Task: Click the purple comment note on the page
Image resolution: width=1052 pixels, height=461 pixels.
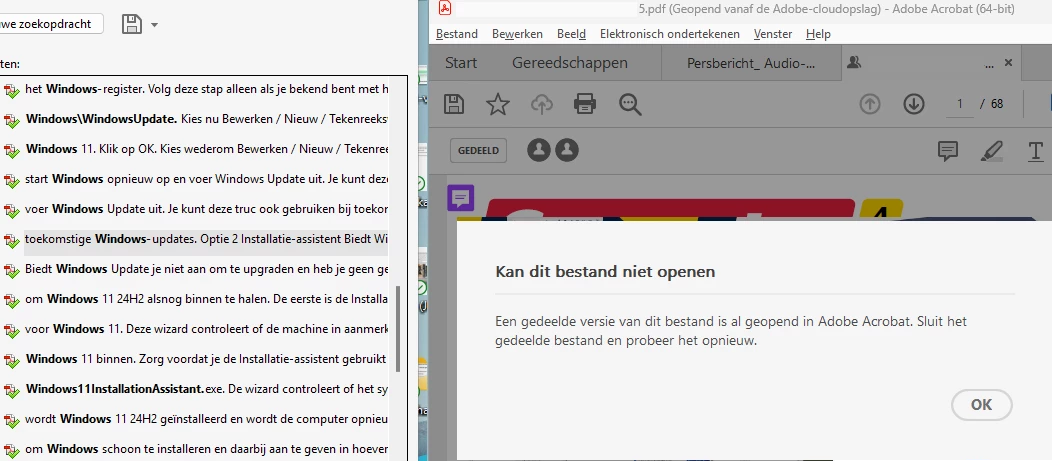Action: [461, 198]
